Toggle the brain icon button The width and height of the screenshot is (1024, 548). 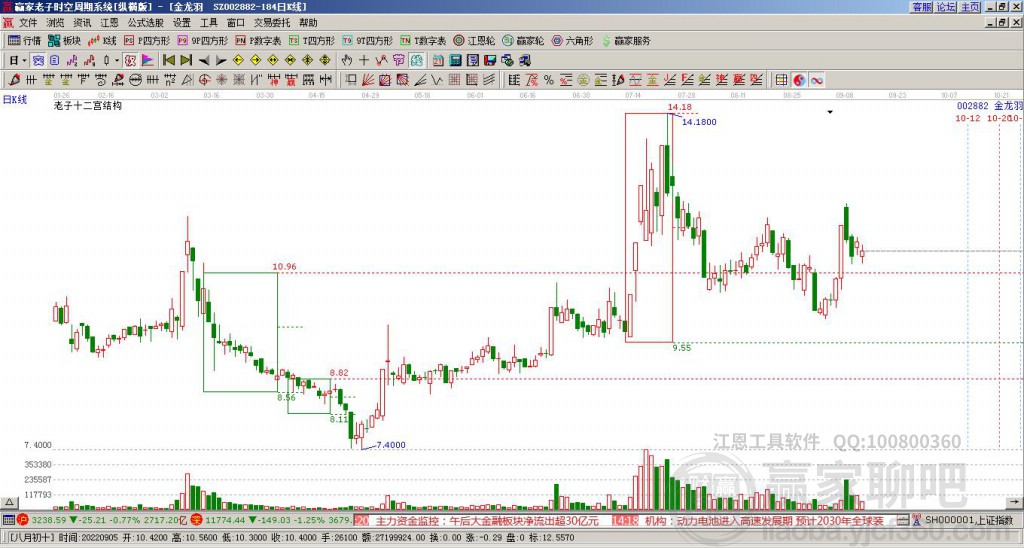[417, 60]
